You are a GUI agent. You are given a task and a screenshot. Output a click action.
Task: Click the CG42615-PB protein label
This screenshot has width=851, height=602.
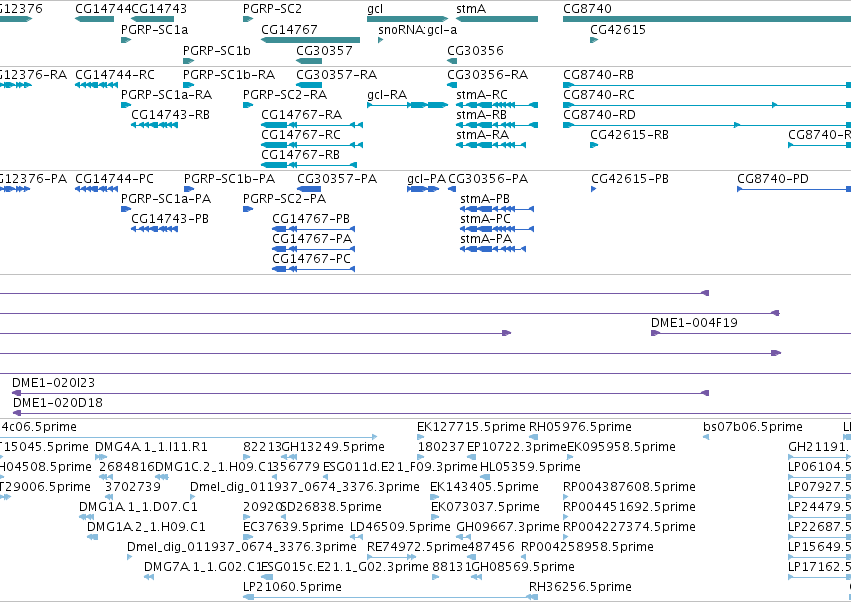630,179
